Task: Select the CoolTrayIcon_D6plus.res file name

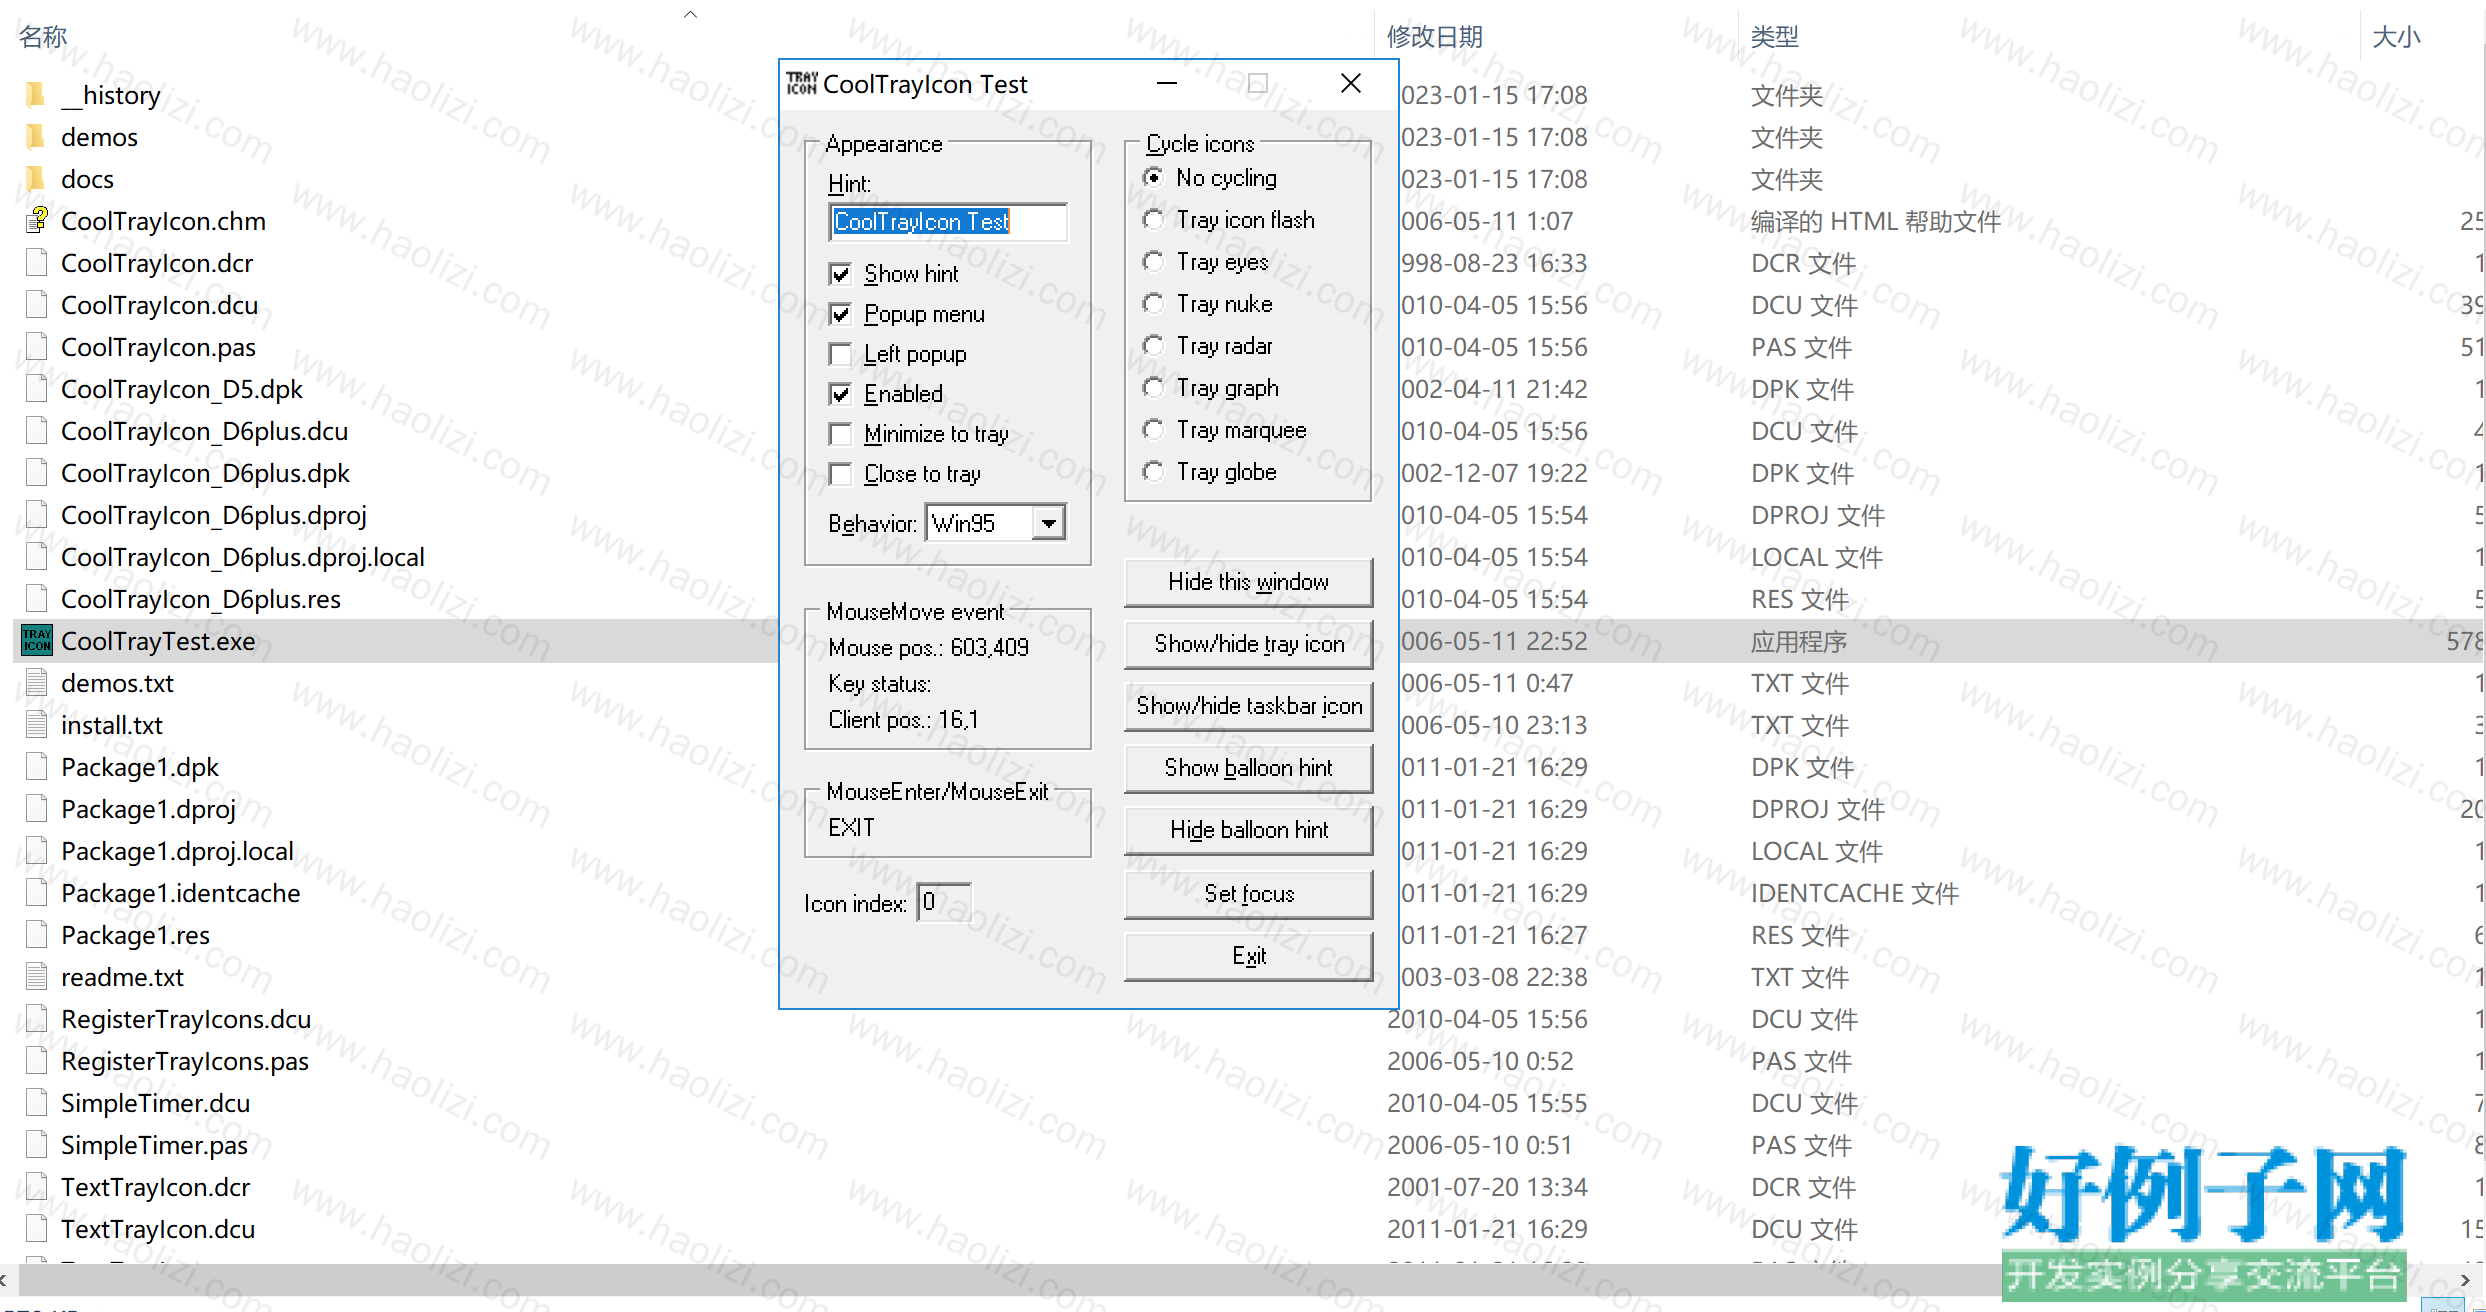Action: tap(201, 599)
